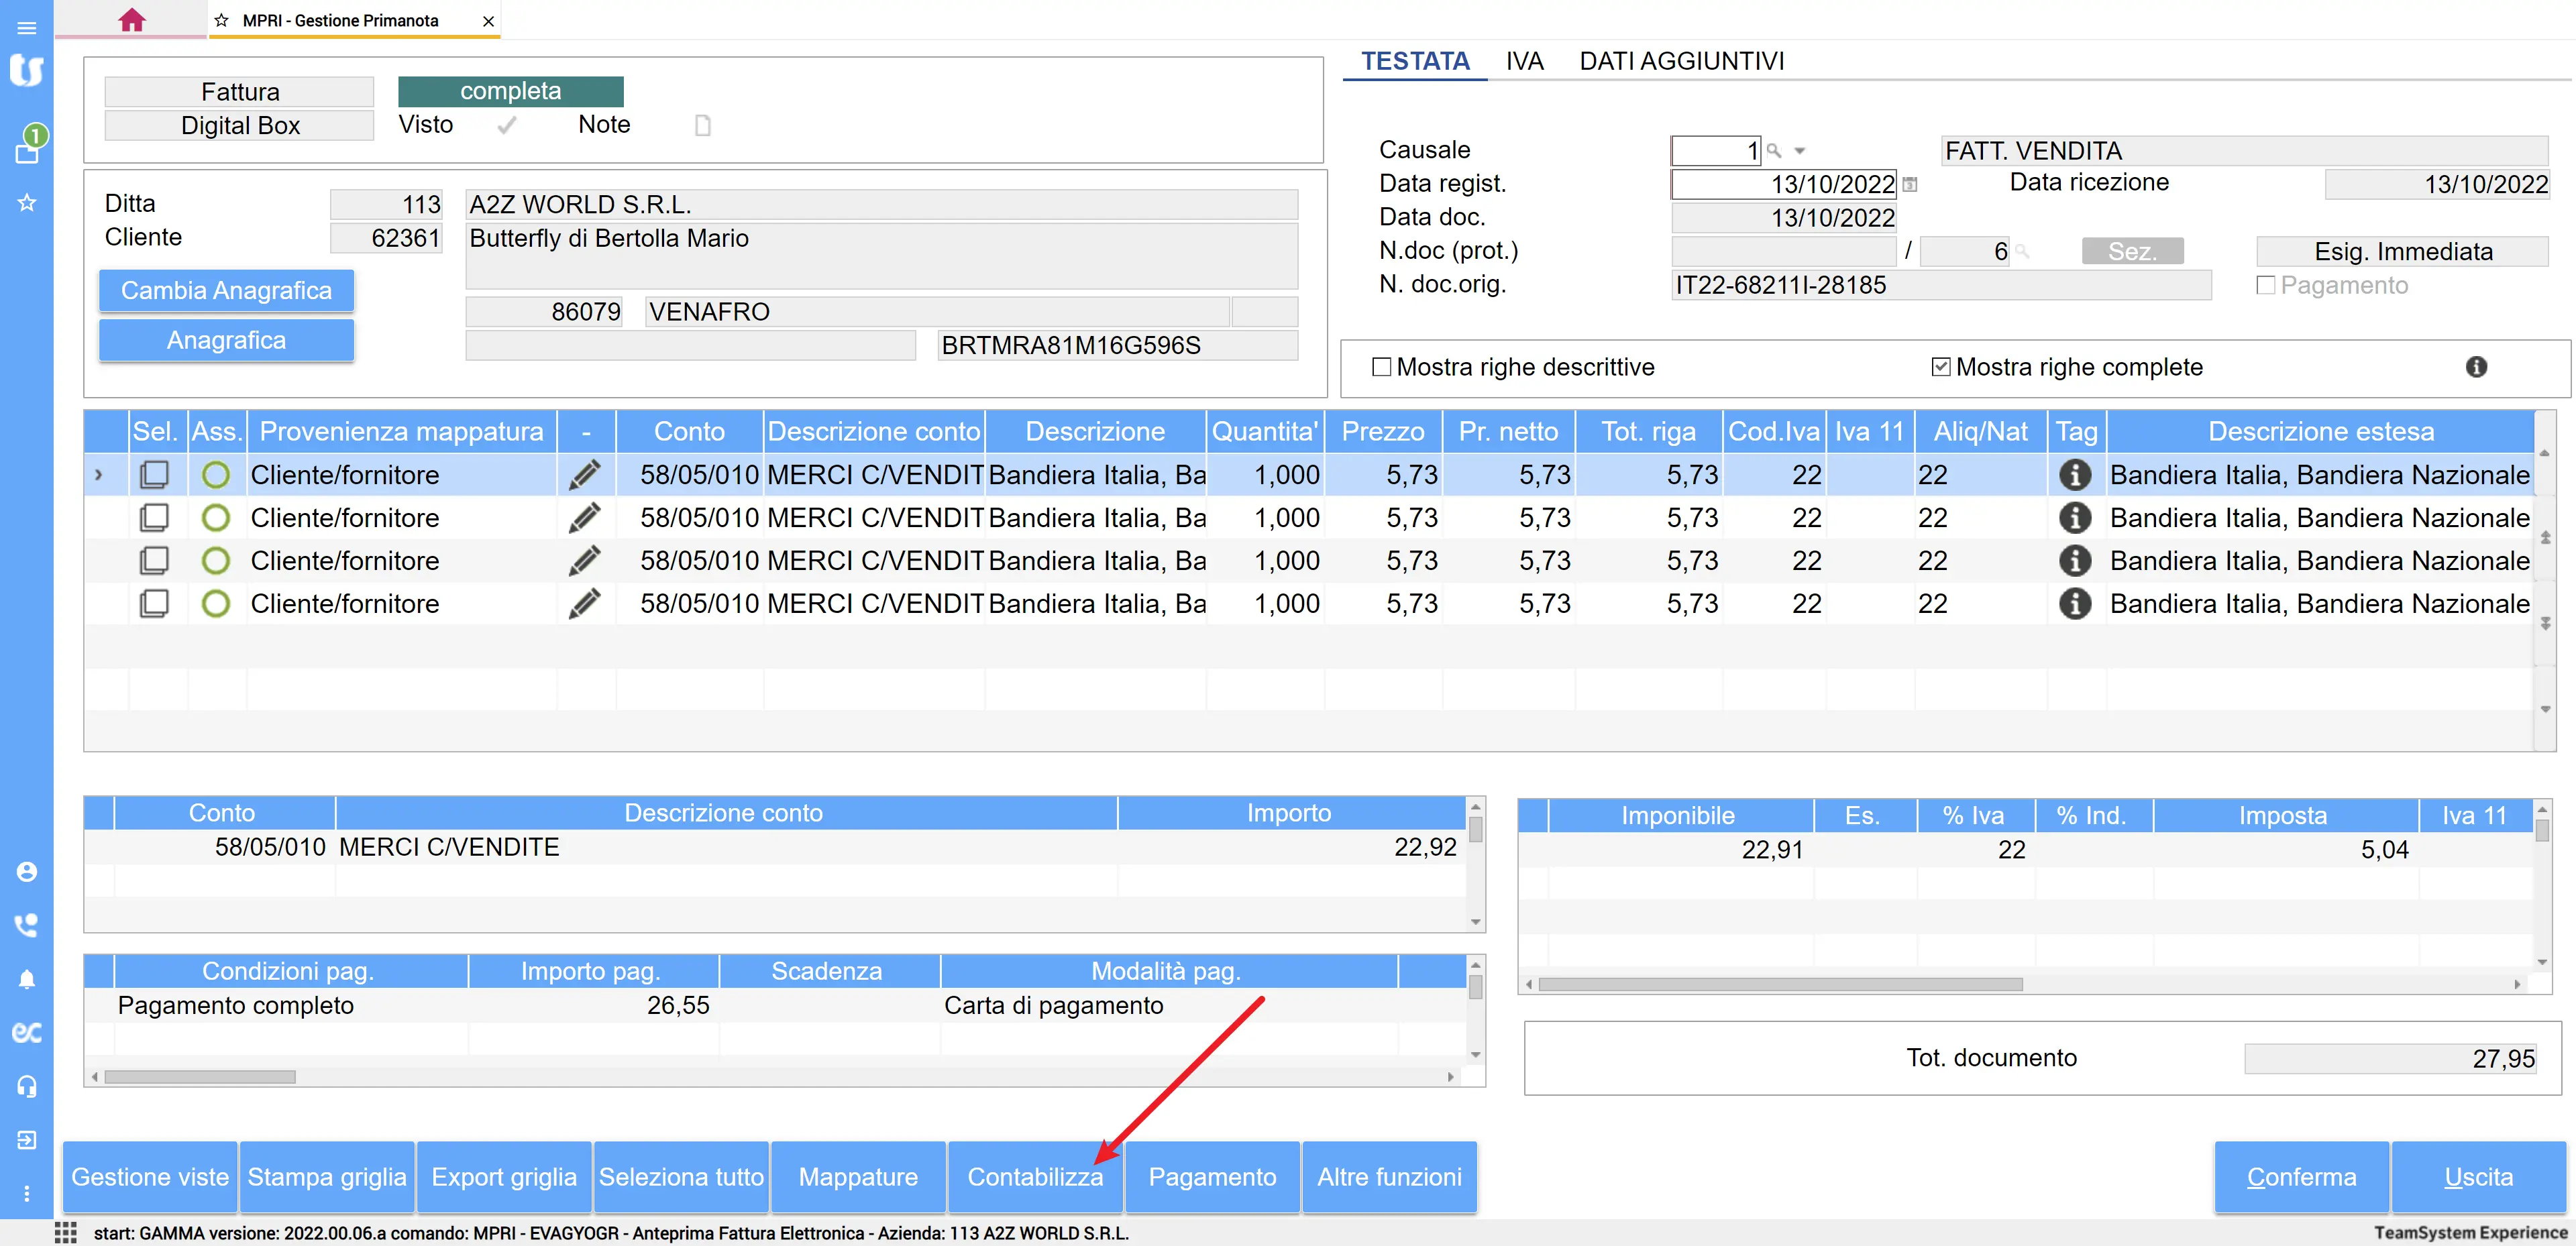This screenshot has height=1246, width=2576.
Task: Open the DATI AGGIUNTIVI tab
Action: click(1681, 61)
